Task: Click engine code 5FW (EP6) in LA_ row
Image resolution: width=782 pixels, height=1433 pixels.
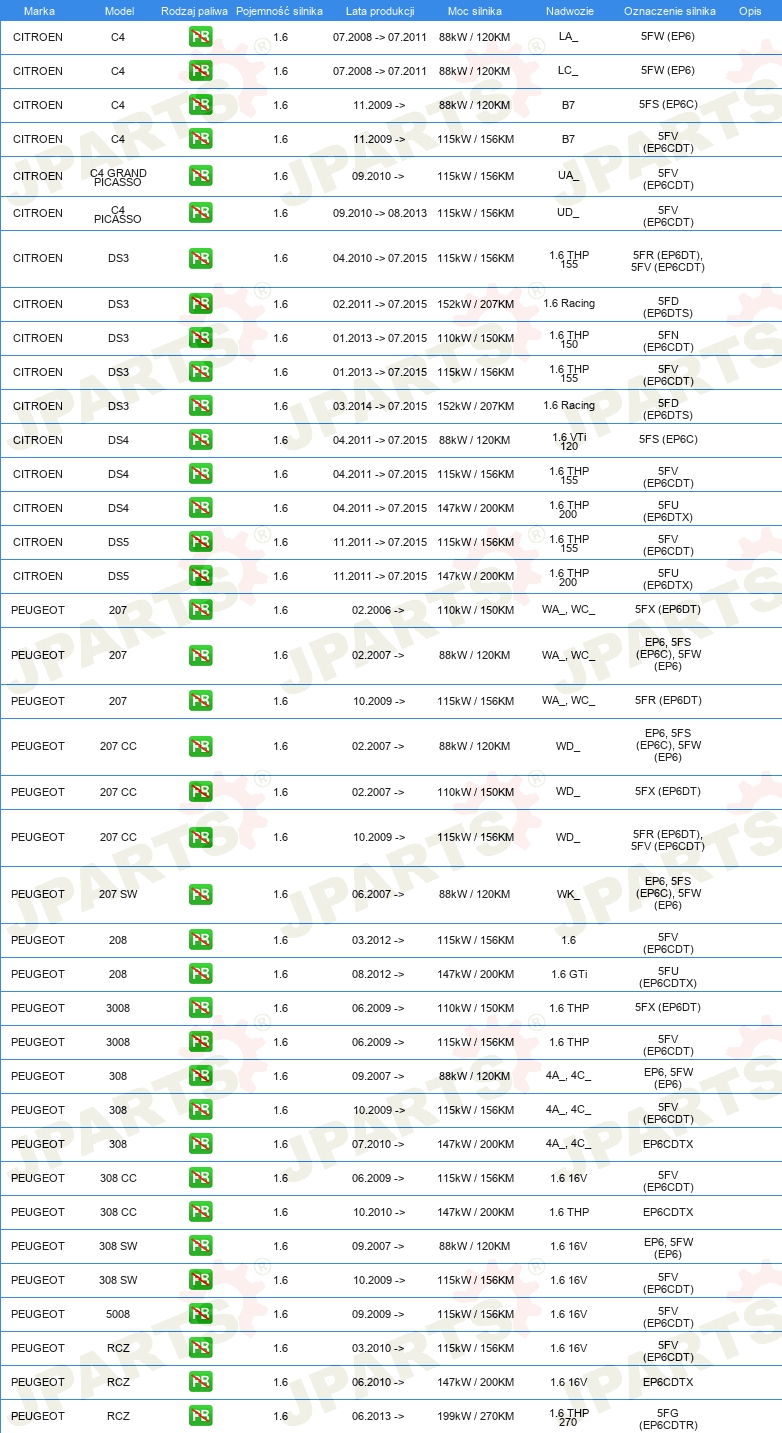Action: 668,37
